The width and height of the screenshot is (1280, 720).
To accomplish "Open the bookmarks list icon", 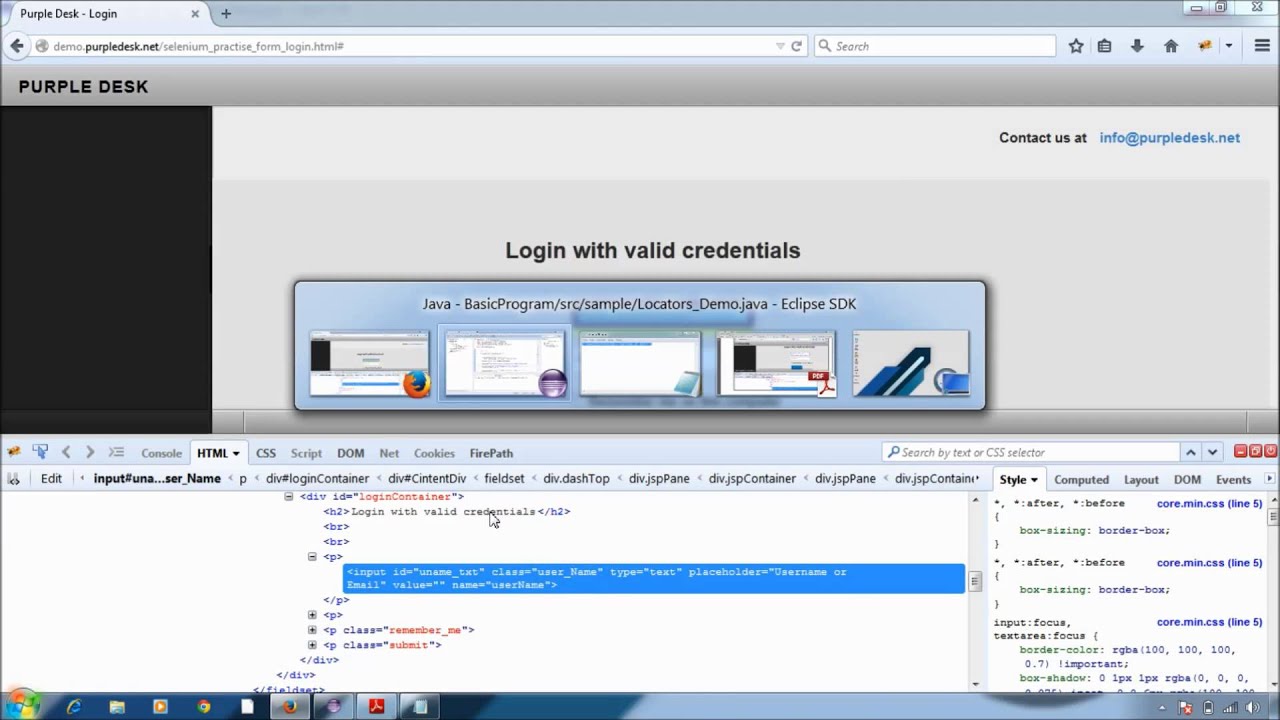I will tap(1104, 46).
